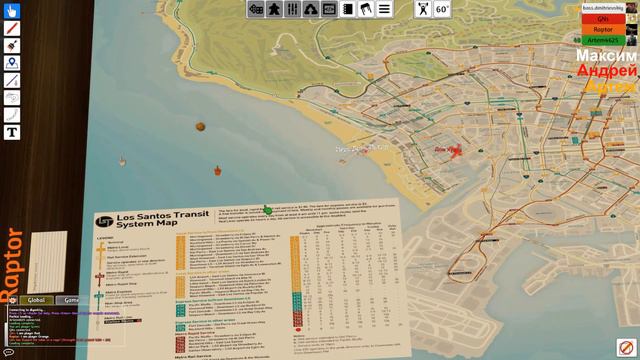Select the faded swirl sketch tool

12,98
